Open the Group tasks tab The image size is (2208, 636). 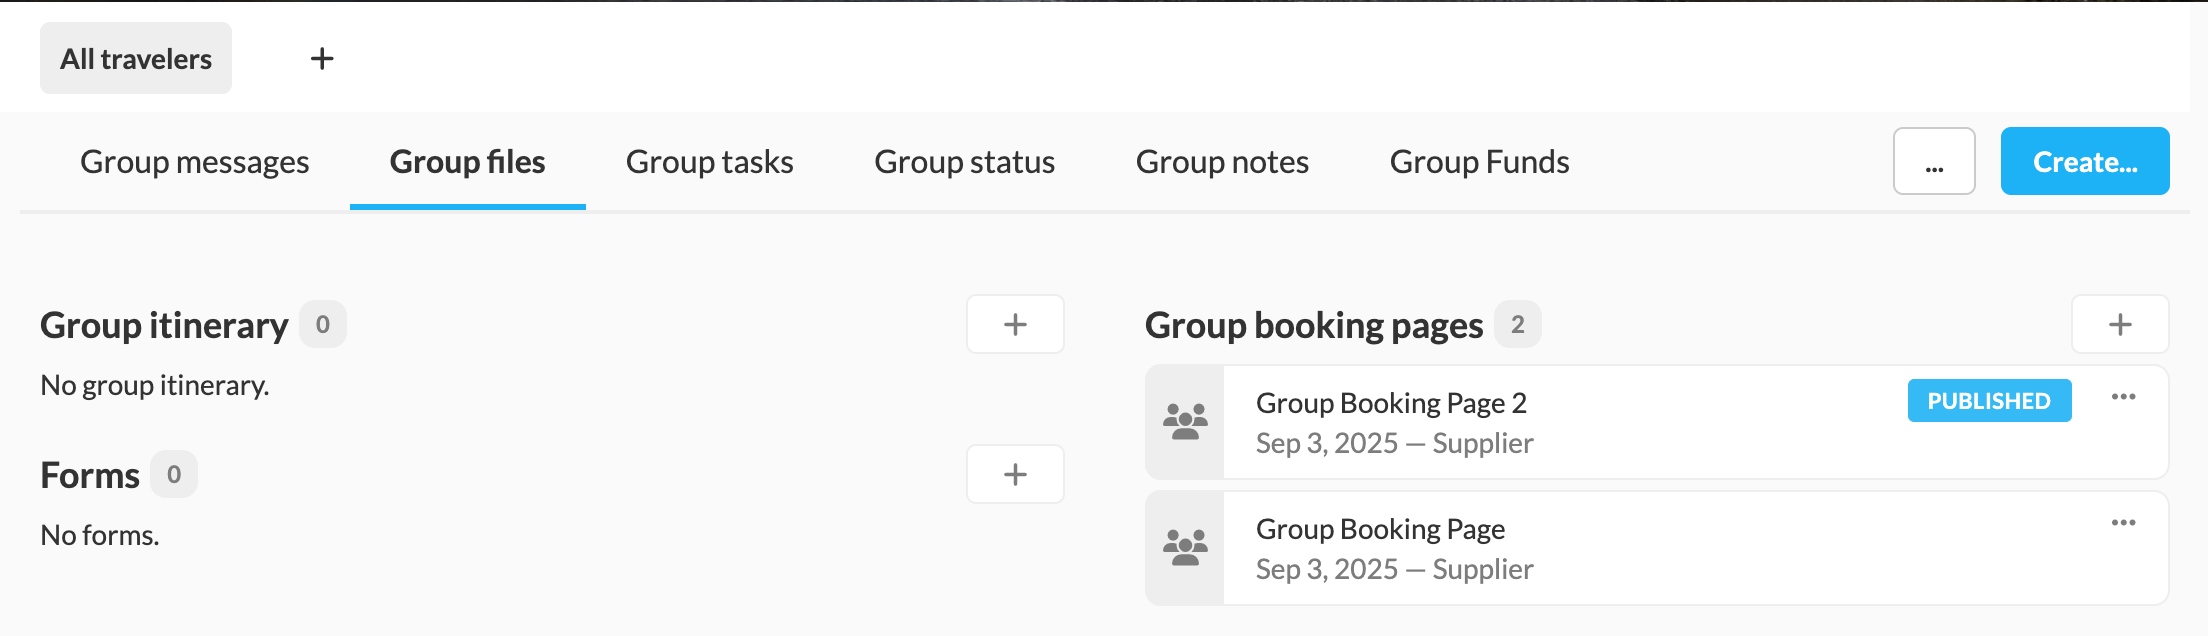pyautogui.click(x=709, y=162)
